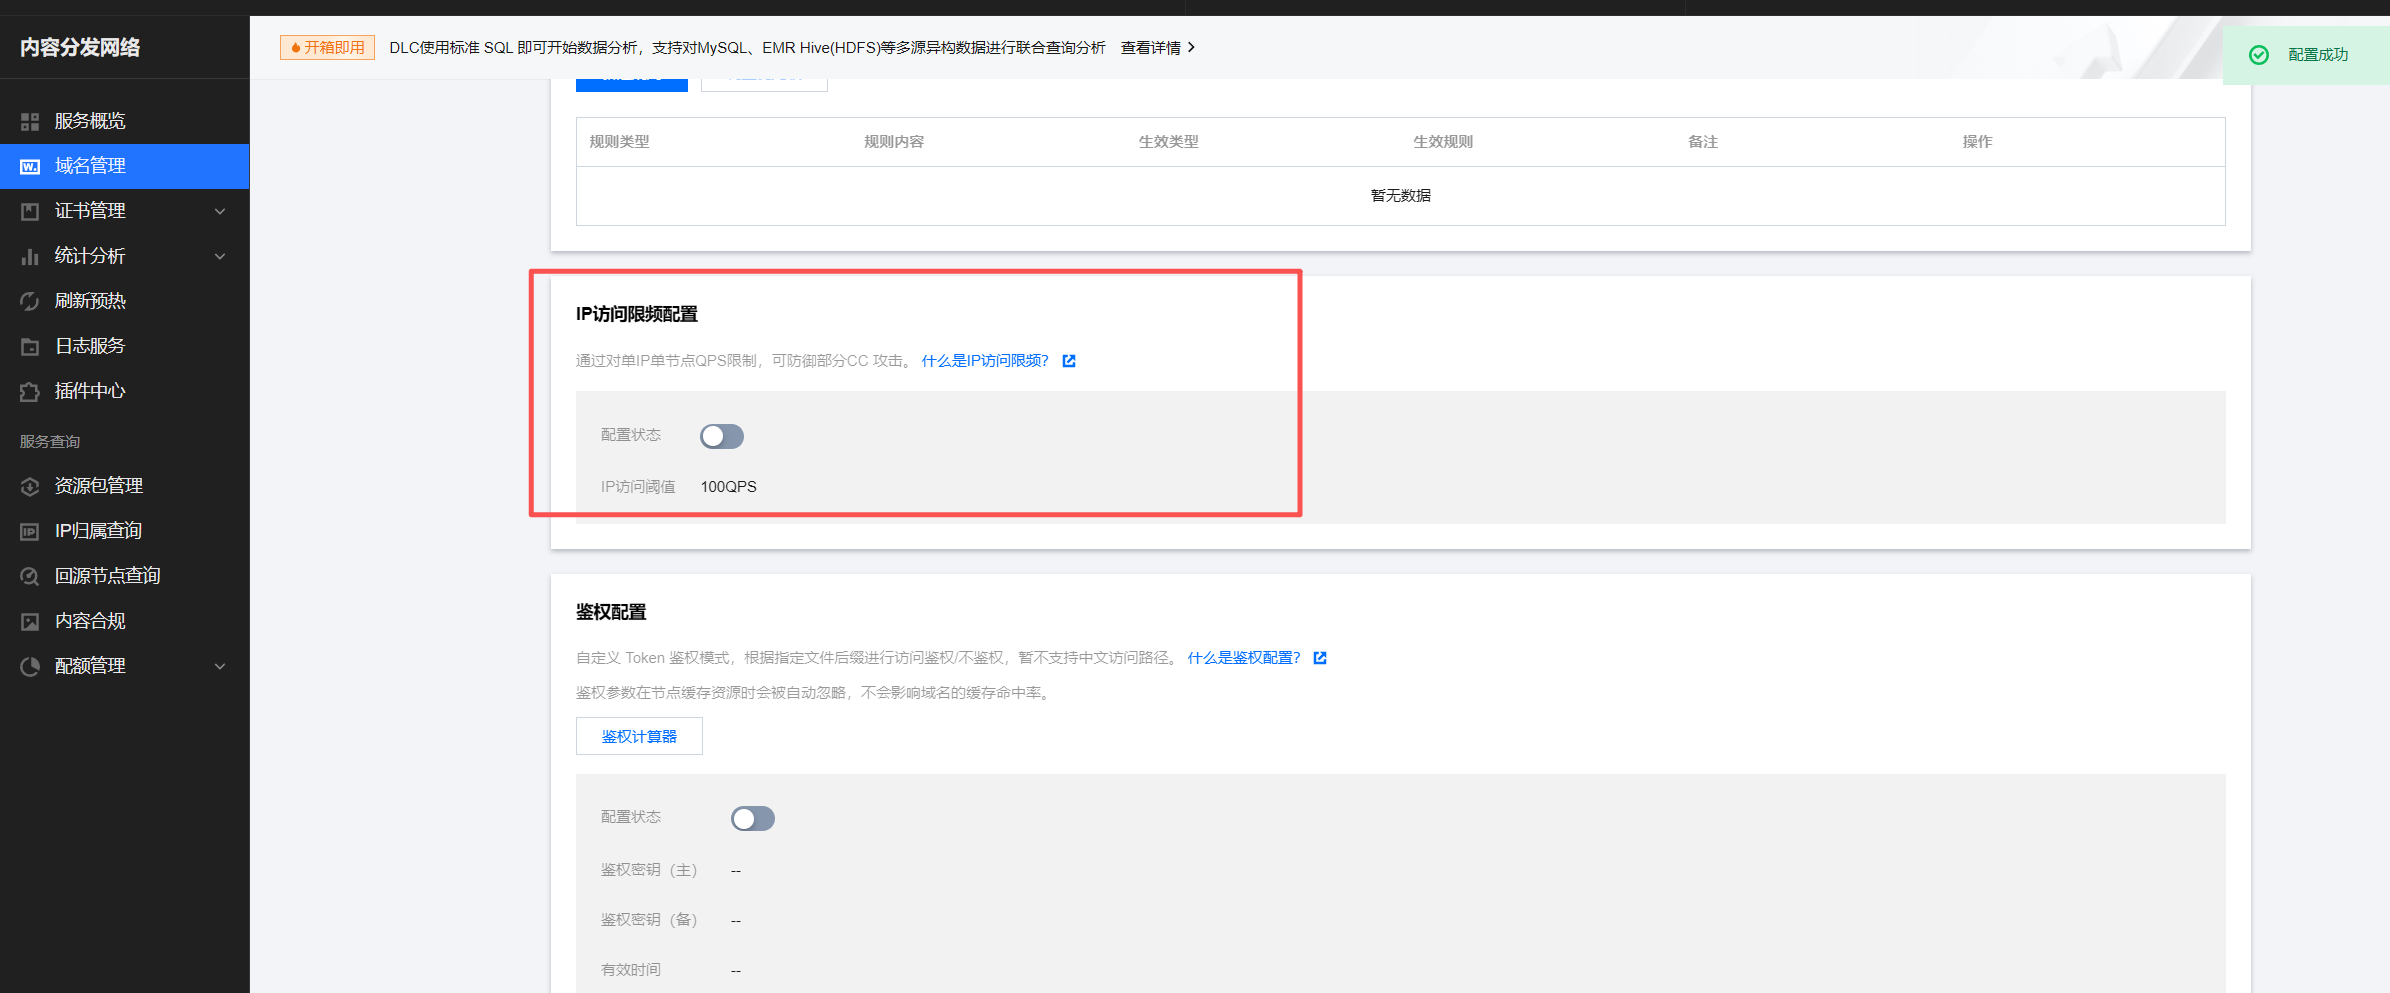Click the 内容合规 image icon
The image size is (2390, 993).
(x=30, y=622)
